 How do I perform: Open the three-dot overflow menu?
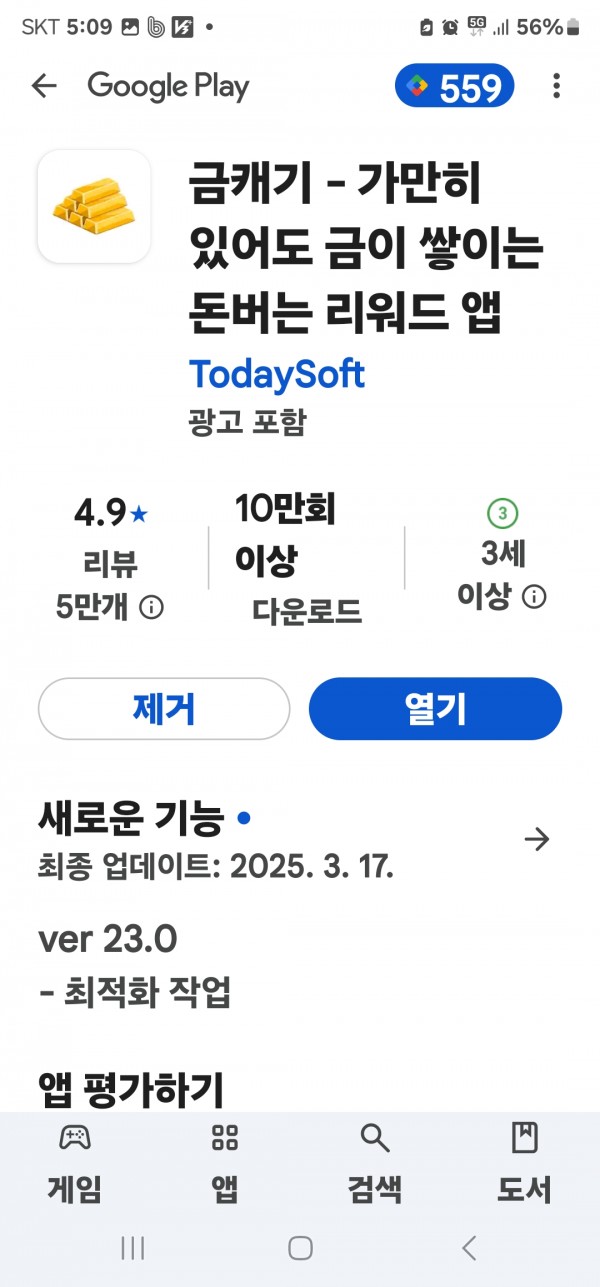click(556, 87)
